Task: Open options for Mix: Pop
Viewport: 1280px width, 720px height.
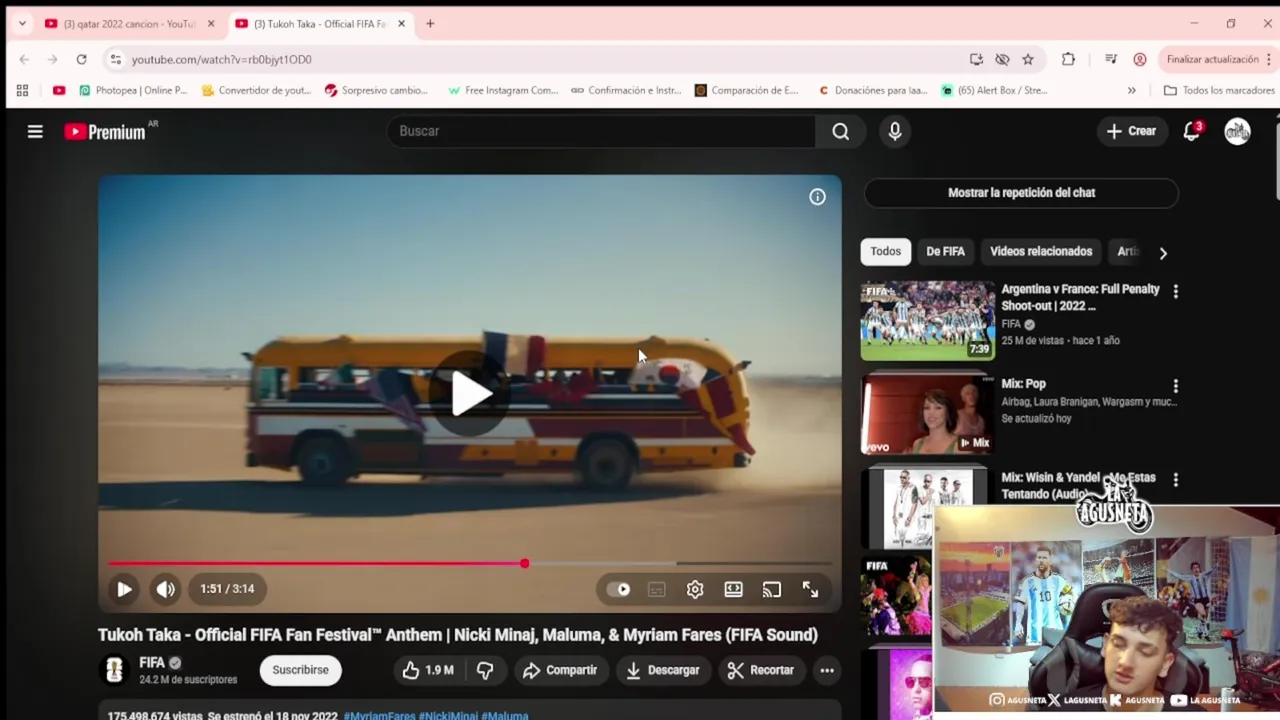Action: tap(1176, 385)
